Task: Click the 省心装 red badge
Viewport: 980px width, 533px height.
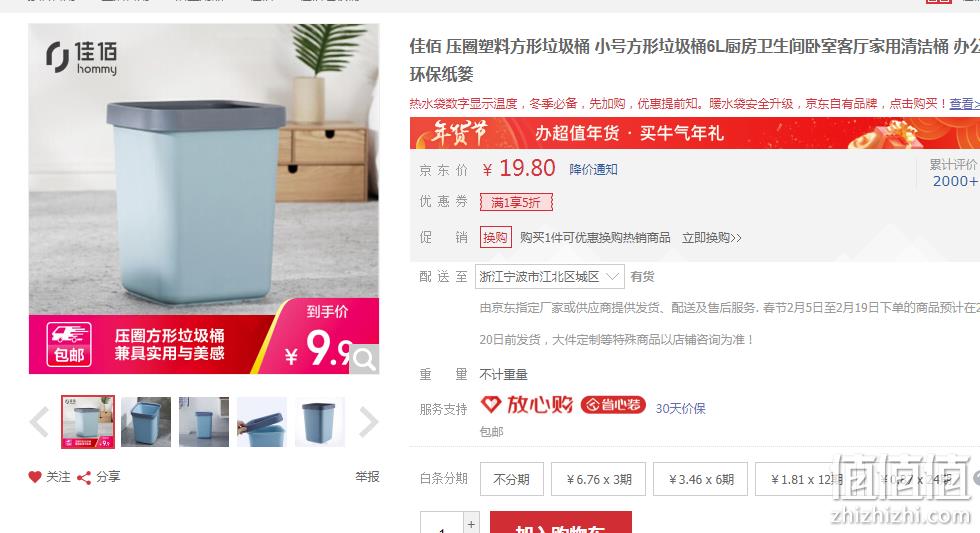Action: pyautogui.click(x=613, y=405)
